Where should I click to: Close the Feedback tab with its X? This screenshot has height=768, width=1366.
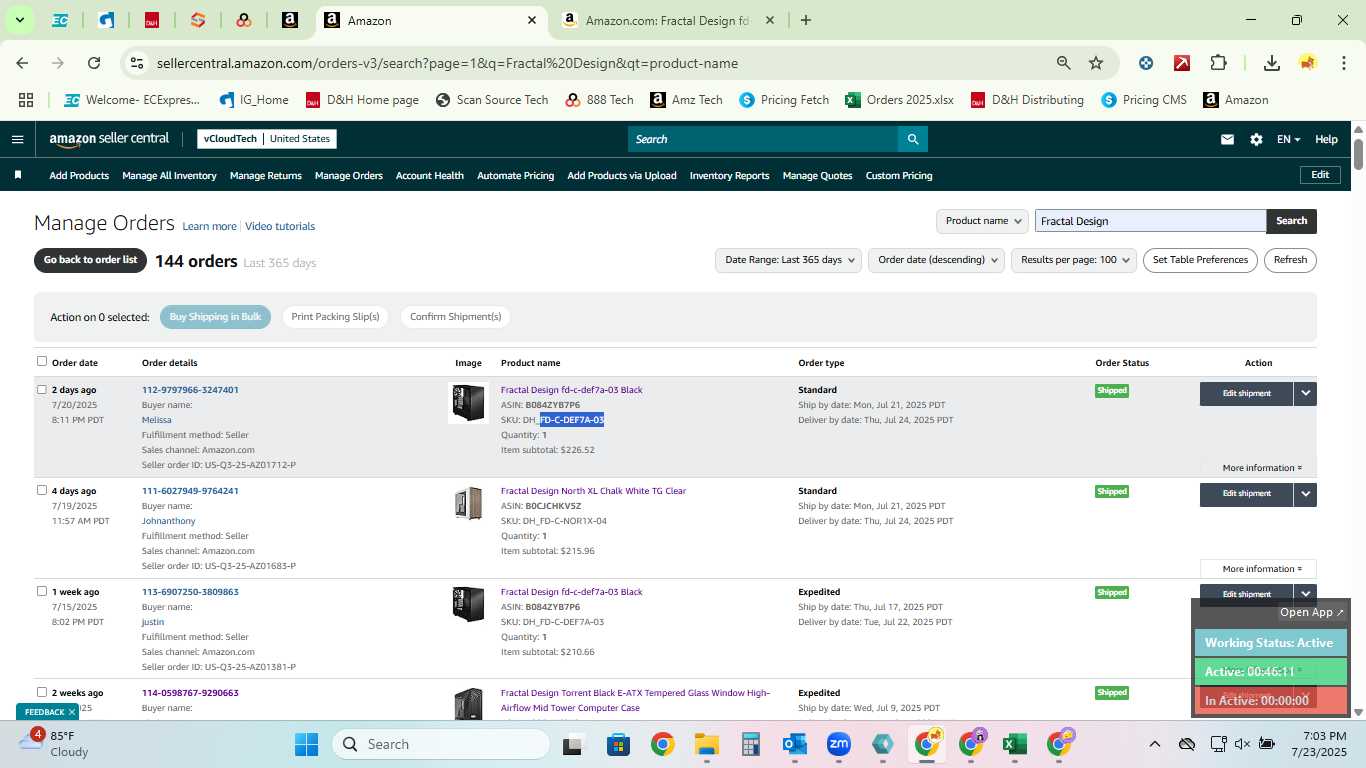[x=72, y=712]
